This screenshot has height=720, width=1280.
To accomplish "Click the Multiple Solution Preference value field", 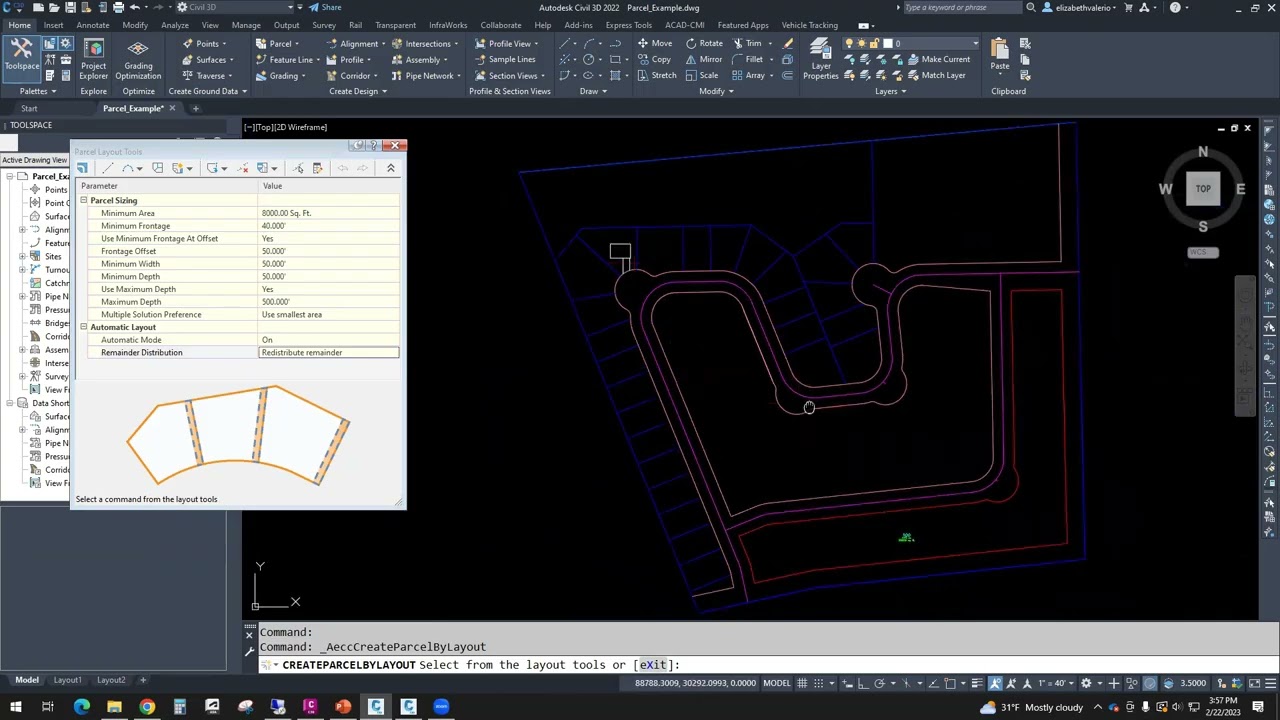I will pyautogui.click(x=329, y=314).
